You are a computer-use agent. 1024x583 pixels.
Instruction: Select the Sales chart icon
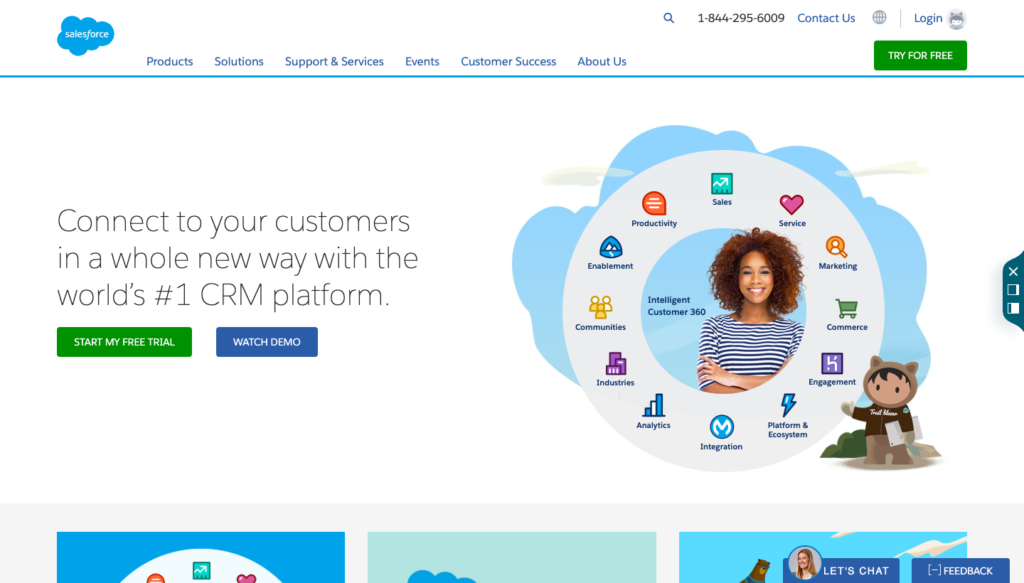point(722,183)
